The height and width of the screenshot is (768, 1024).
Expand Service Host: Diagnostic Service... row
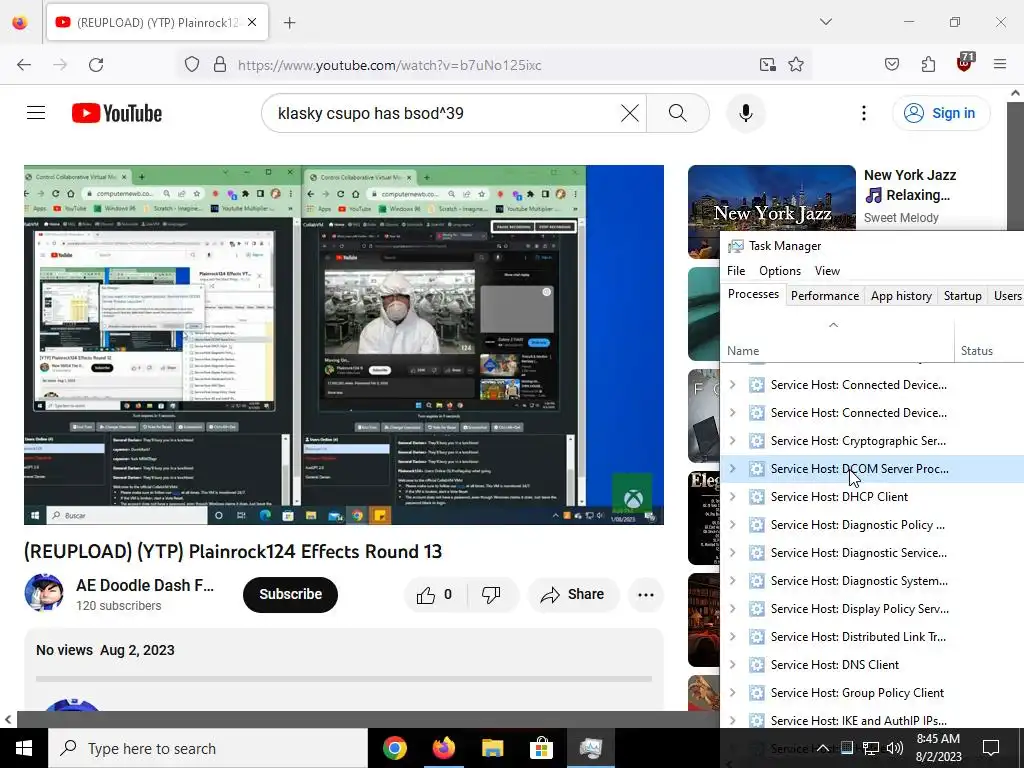pos(733,553)
